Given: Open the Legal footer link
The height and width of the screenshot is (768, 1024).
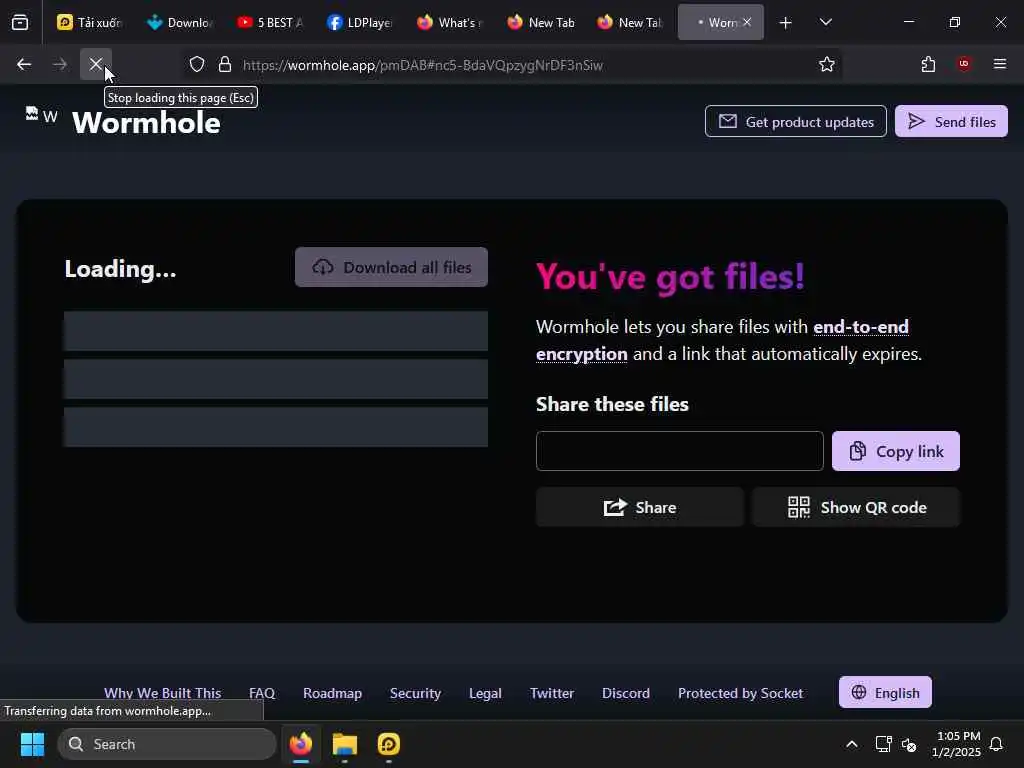Looking at the screenshot, I should [485, 693].
